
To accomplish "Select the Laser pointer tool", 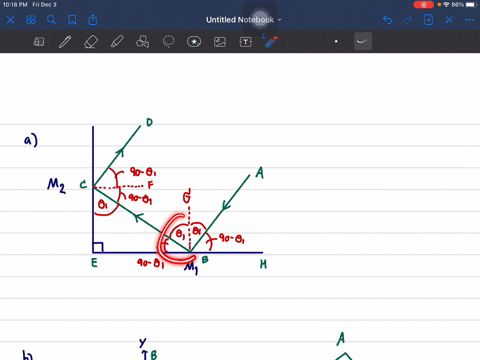I will [271, 42].
